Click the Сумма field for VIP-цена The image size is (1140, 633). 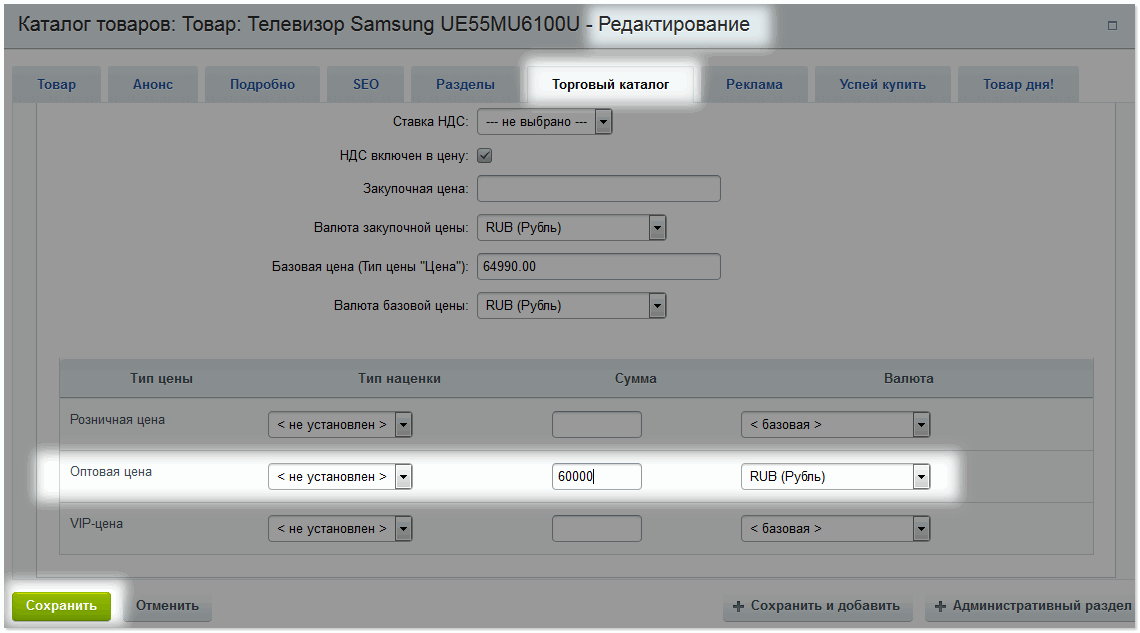597,529
